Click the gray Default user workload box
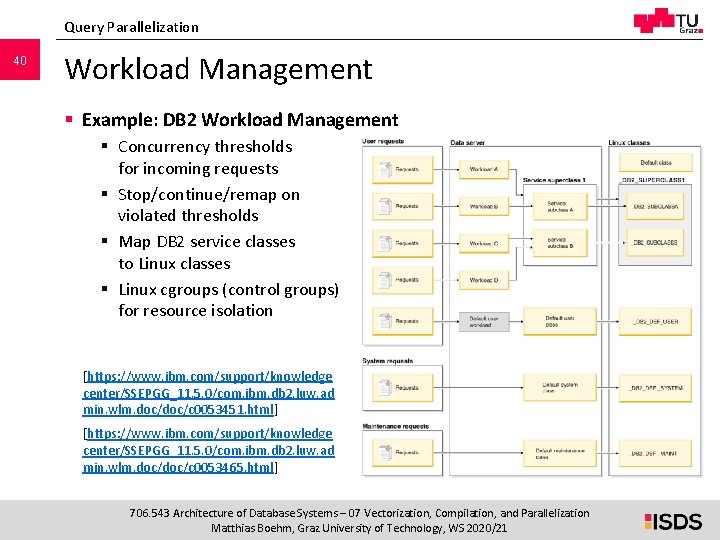 tap(484, 321)
